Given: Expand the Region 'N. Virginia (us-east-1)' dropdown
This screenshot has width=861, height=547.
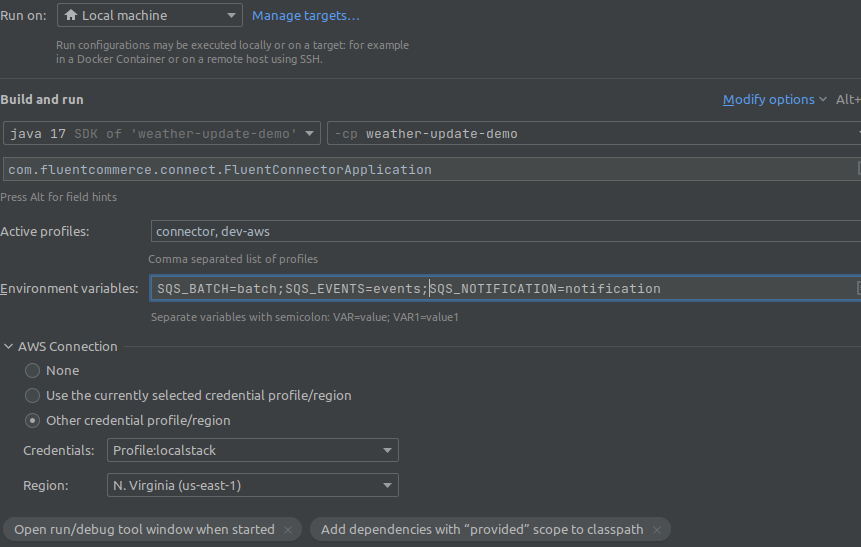Looking at the screenshot, I should click(252, 486).
